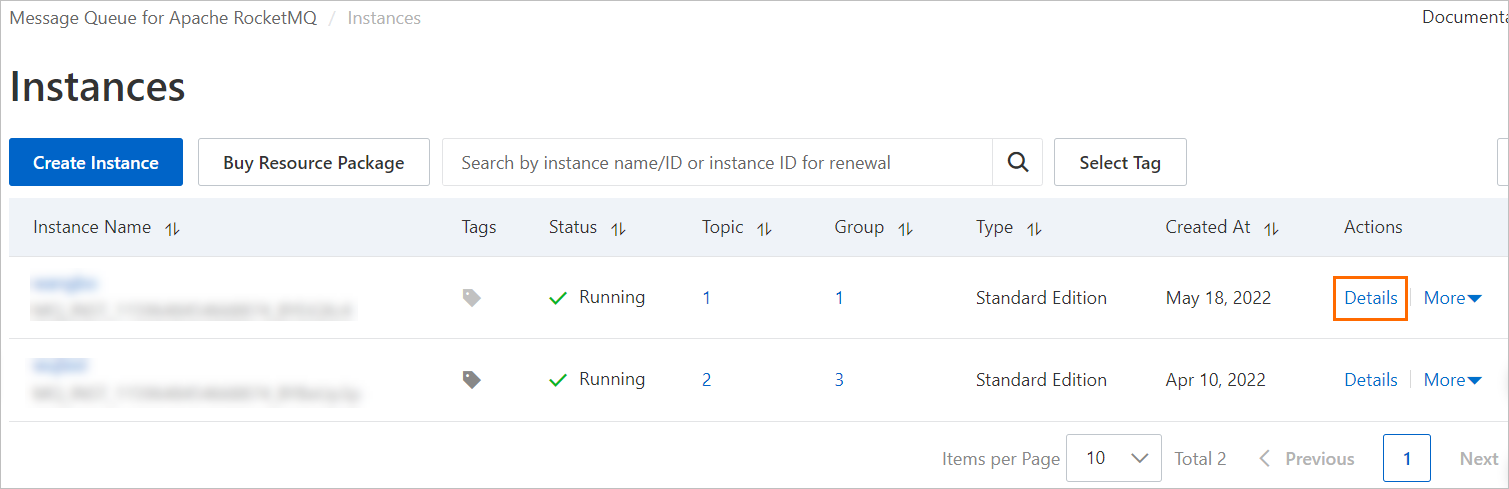Sort the Group column
The image size is (1509, 489).
(905, 229)
